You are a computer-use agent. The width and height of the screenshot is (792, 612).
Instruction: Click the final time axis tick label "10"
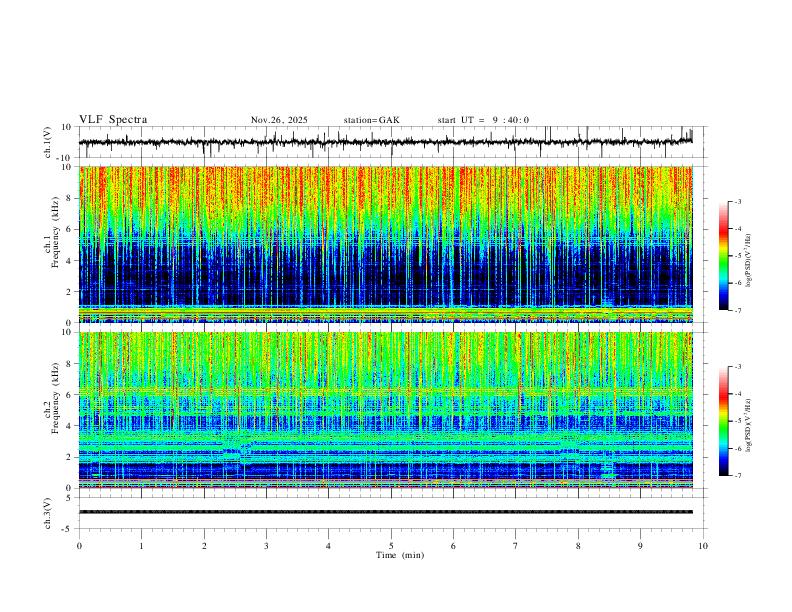click(x=703, y=546)
